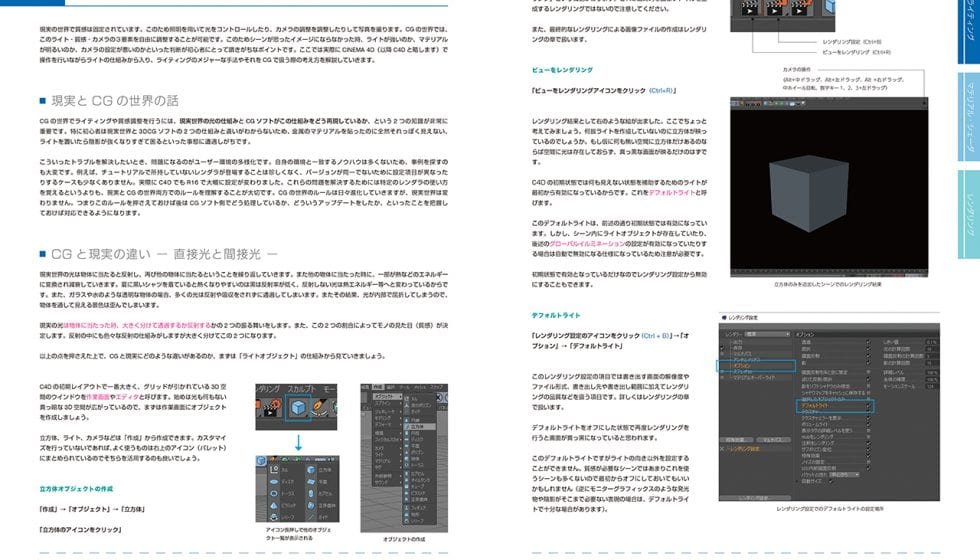The height and width of the screenshot is (560, 980).
Task: Select ディスク disc icon in object palette
Action: click(274, 481)
